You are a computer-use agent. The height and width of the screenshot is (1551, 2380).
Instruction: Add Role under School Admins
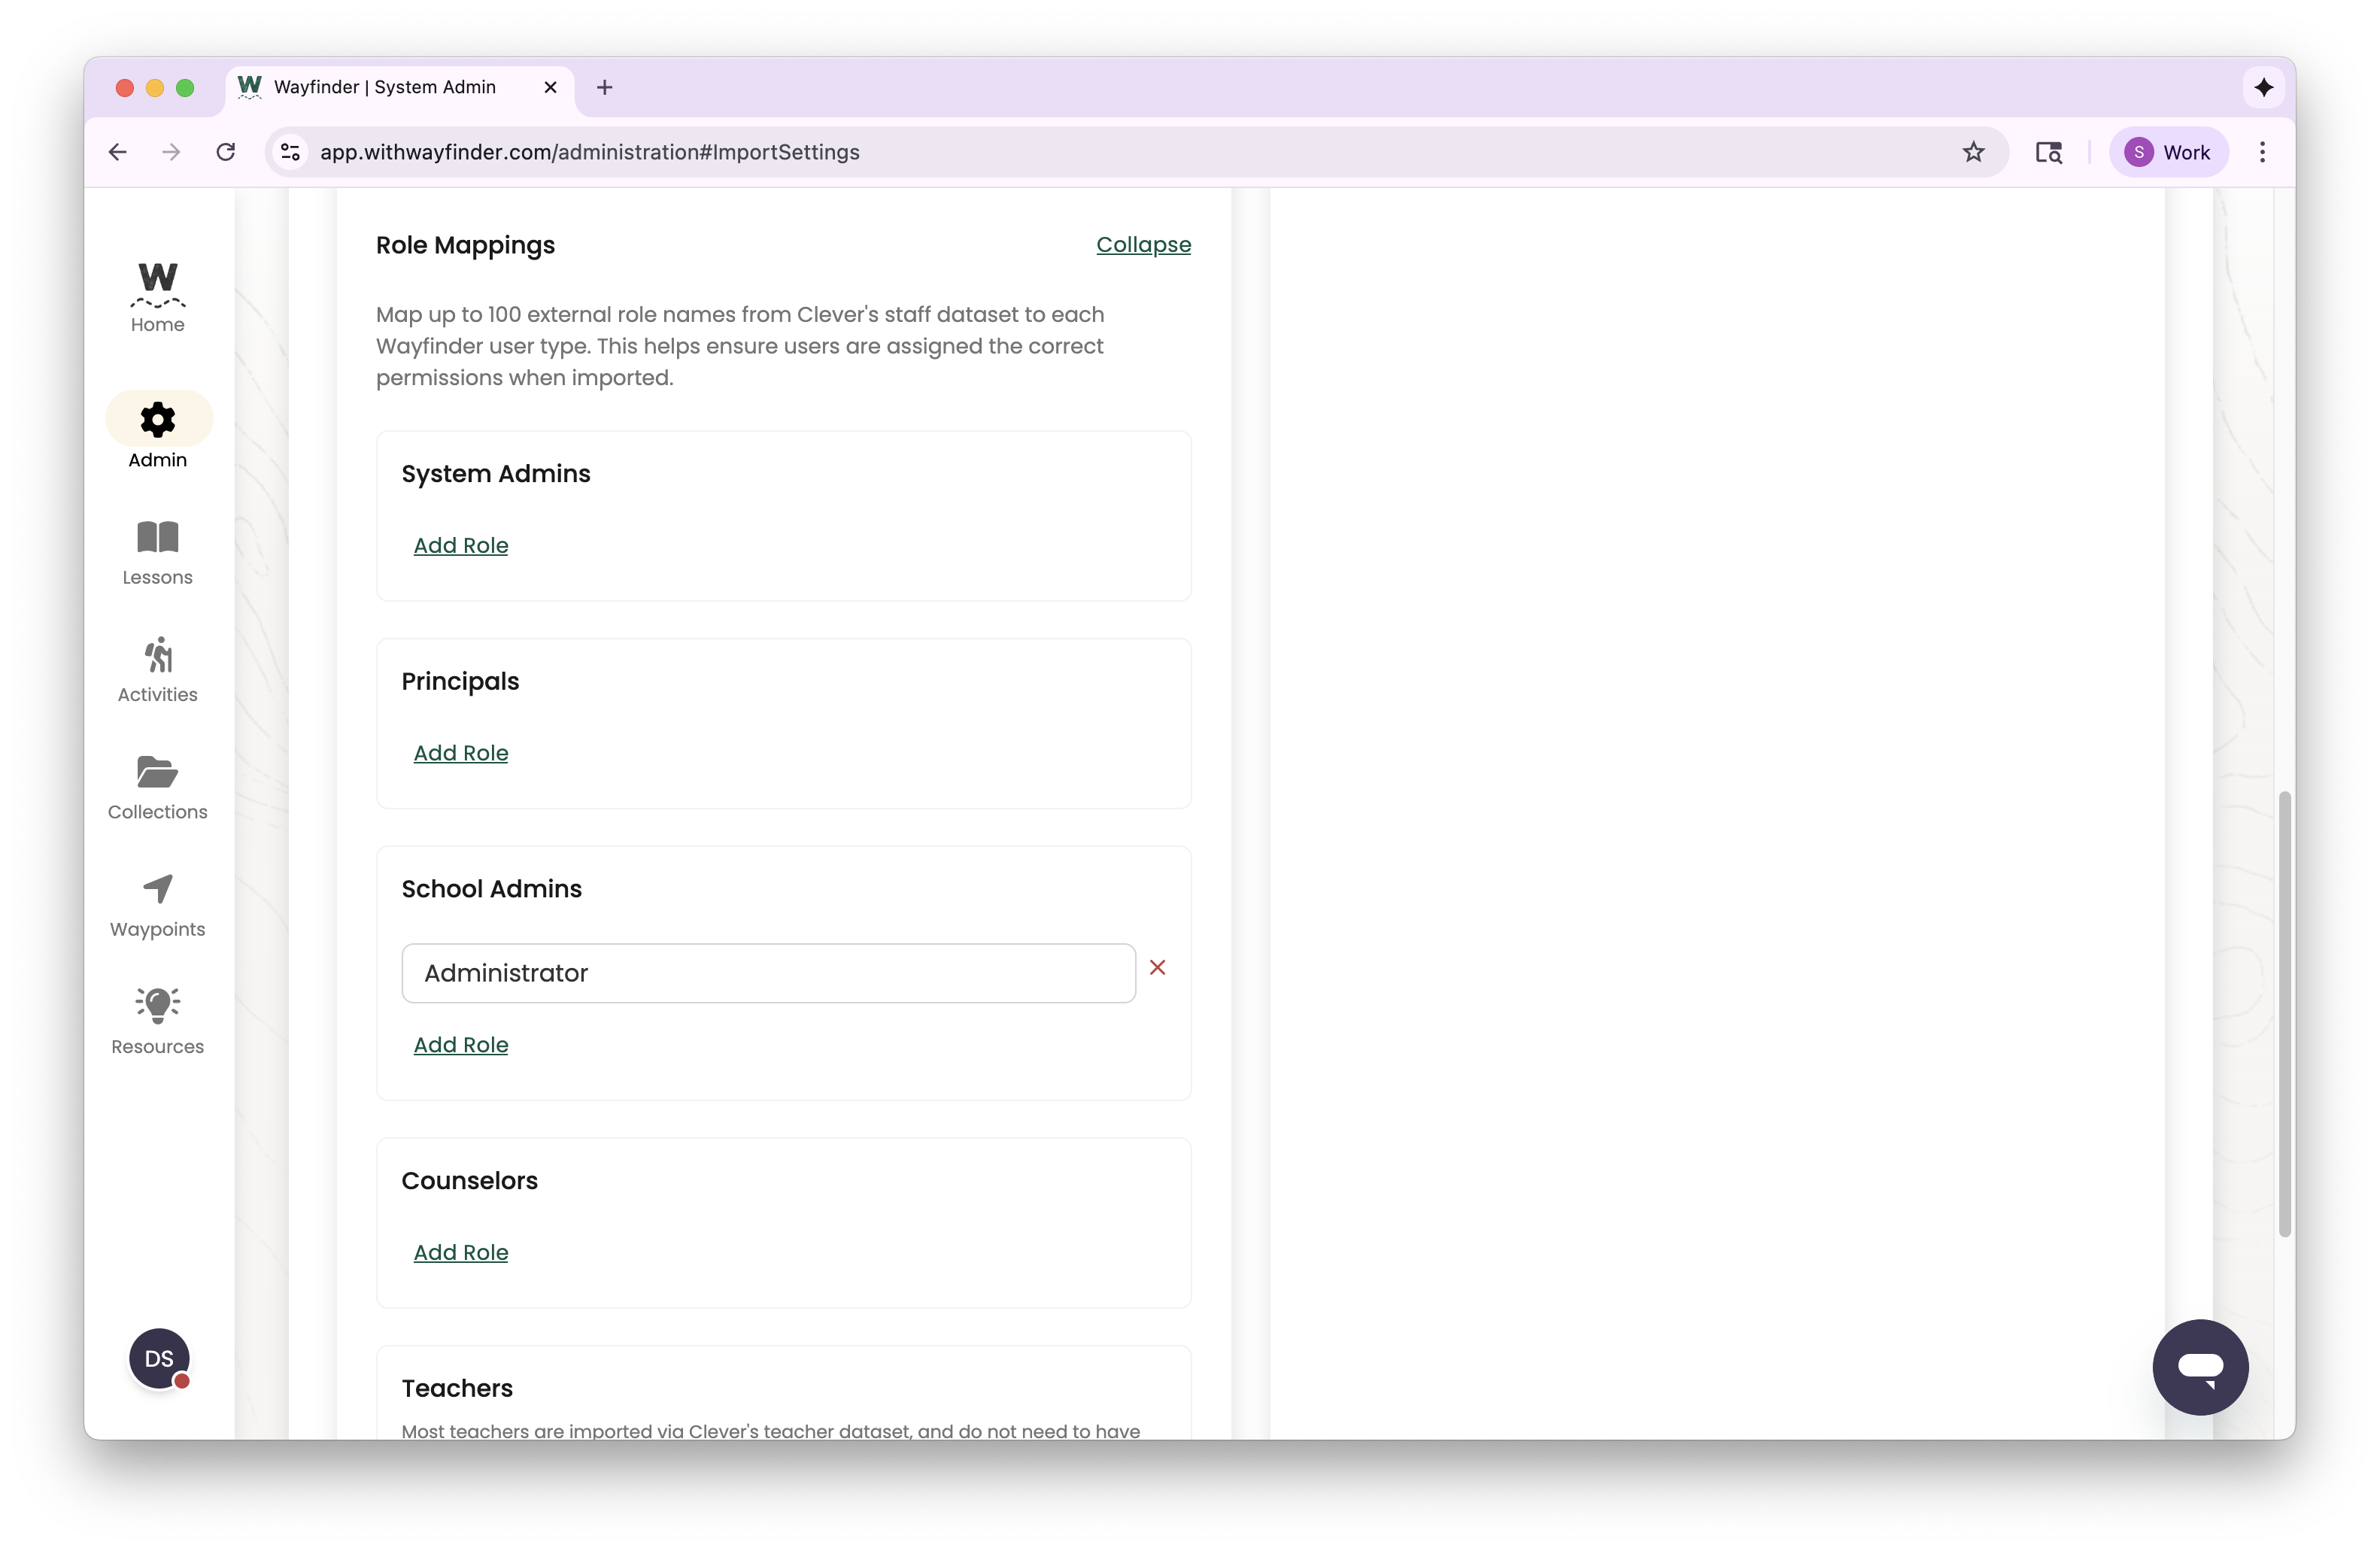coord(460,1045)
